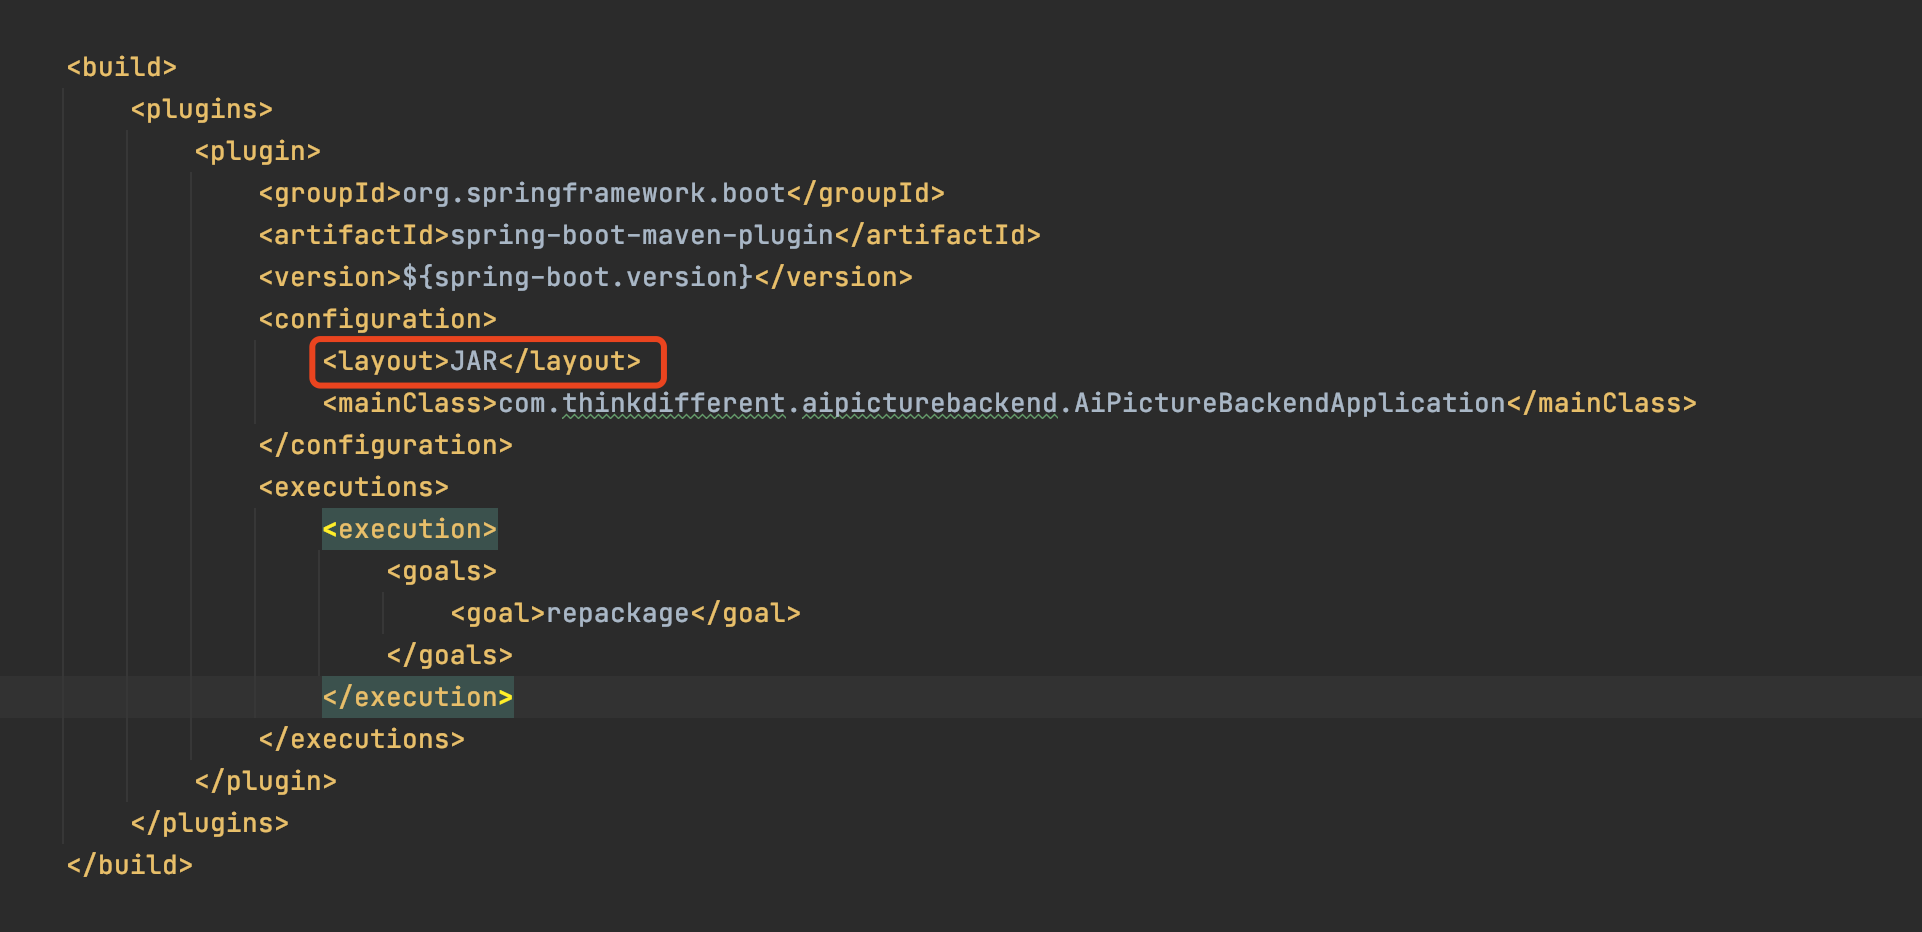Viewport: 1922px width, 932px height.
Task: Click the spring-boot-maven-plugin artifactId text
Action: click(641, 235)
